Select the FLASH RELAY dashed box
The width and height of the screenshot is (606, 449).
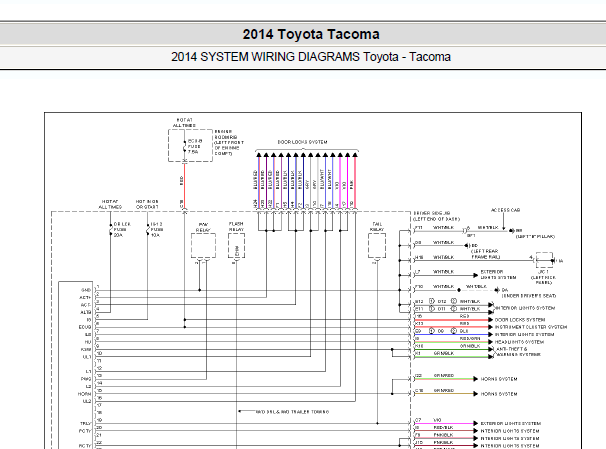[236, 246]
